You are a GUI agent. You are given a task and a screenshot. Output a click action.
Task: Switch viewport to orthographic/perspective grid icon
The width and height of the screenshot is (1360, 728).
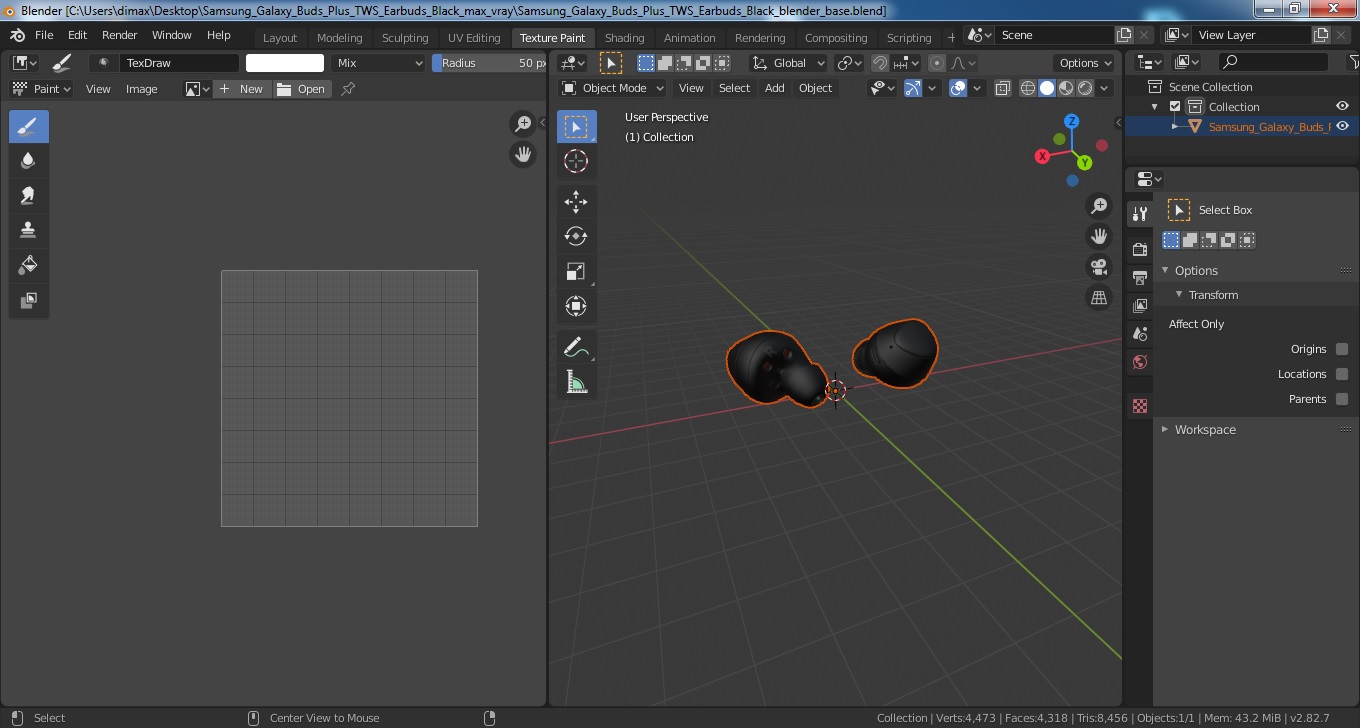point(1099,298)
